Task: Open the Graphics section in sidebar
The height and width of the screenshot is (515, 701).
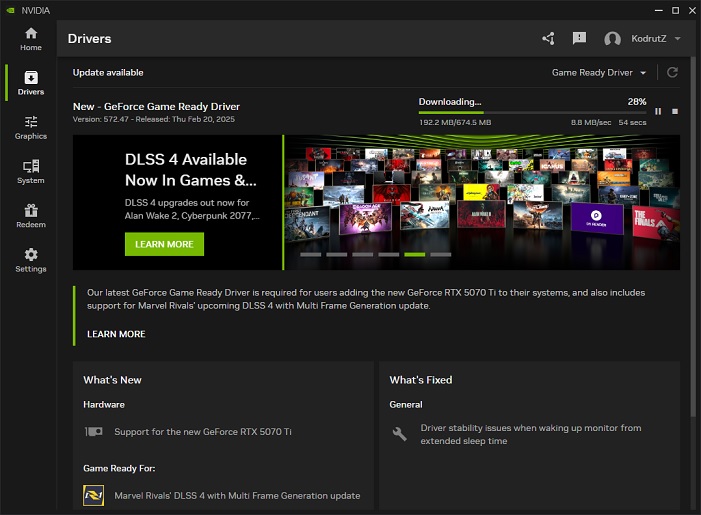Action: [31, 127]
